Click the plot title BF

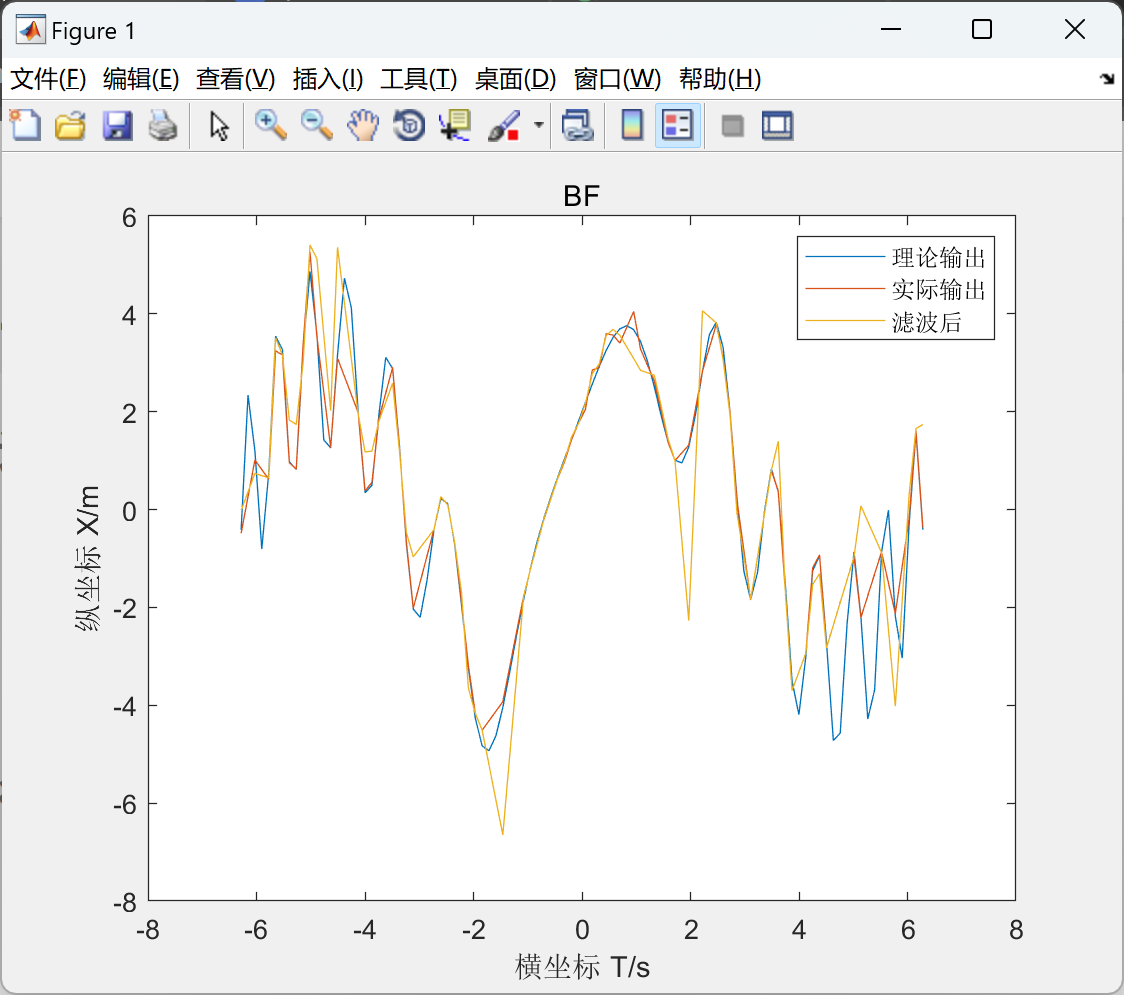[581, 196]
